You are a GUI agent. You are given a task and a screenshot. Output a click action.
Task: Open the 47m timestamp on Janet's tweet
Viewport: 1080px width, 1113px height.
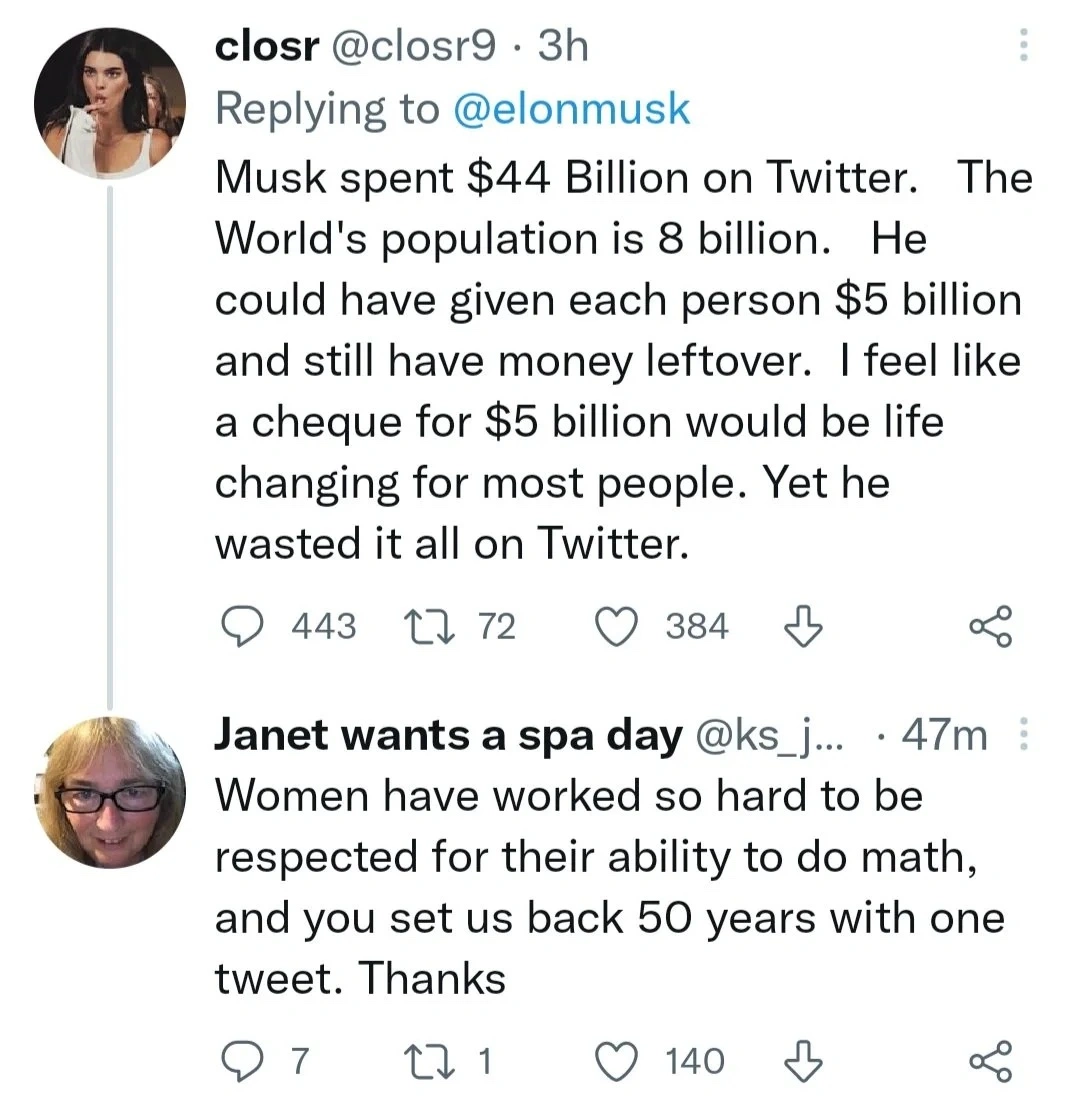coord(944,737)
